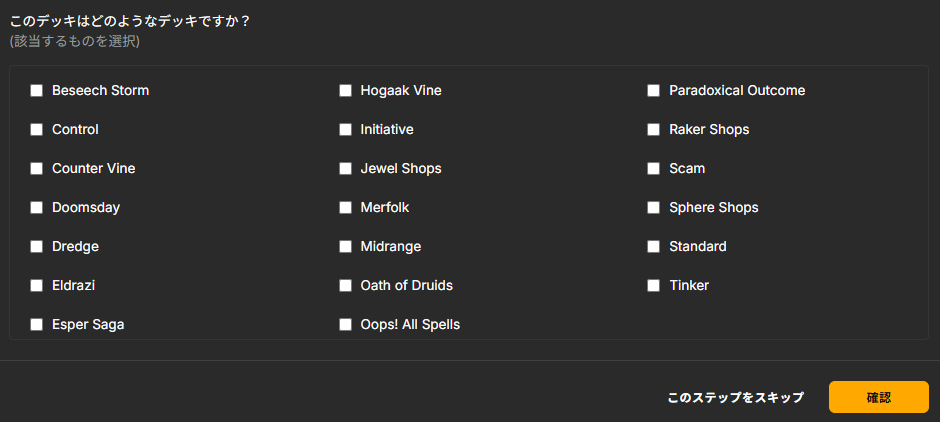Enable the Merfolk checkbox
Image resolution: width=940 pixels, height=422 pixels.
pyautogui.click(x=346, y=208)
